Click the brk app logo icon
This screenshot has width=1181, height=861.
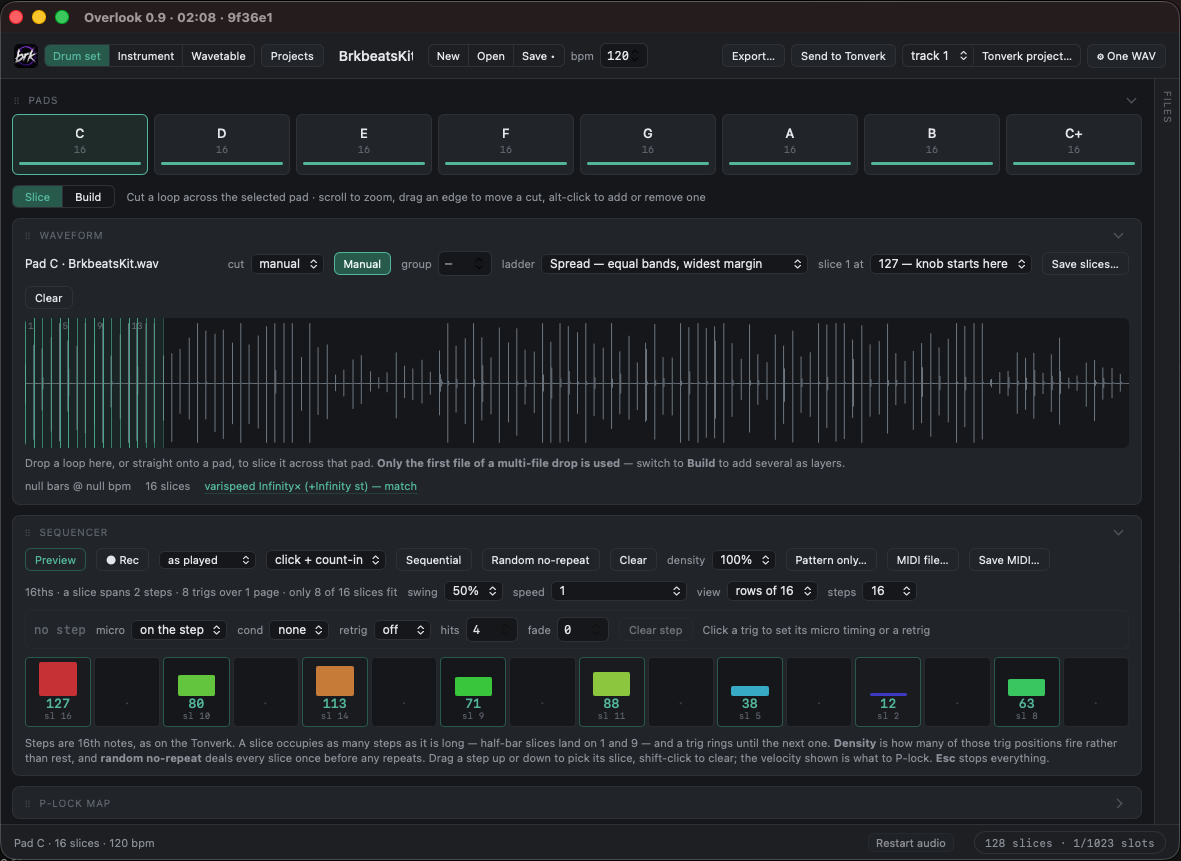tap(26, 56)
